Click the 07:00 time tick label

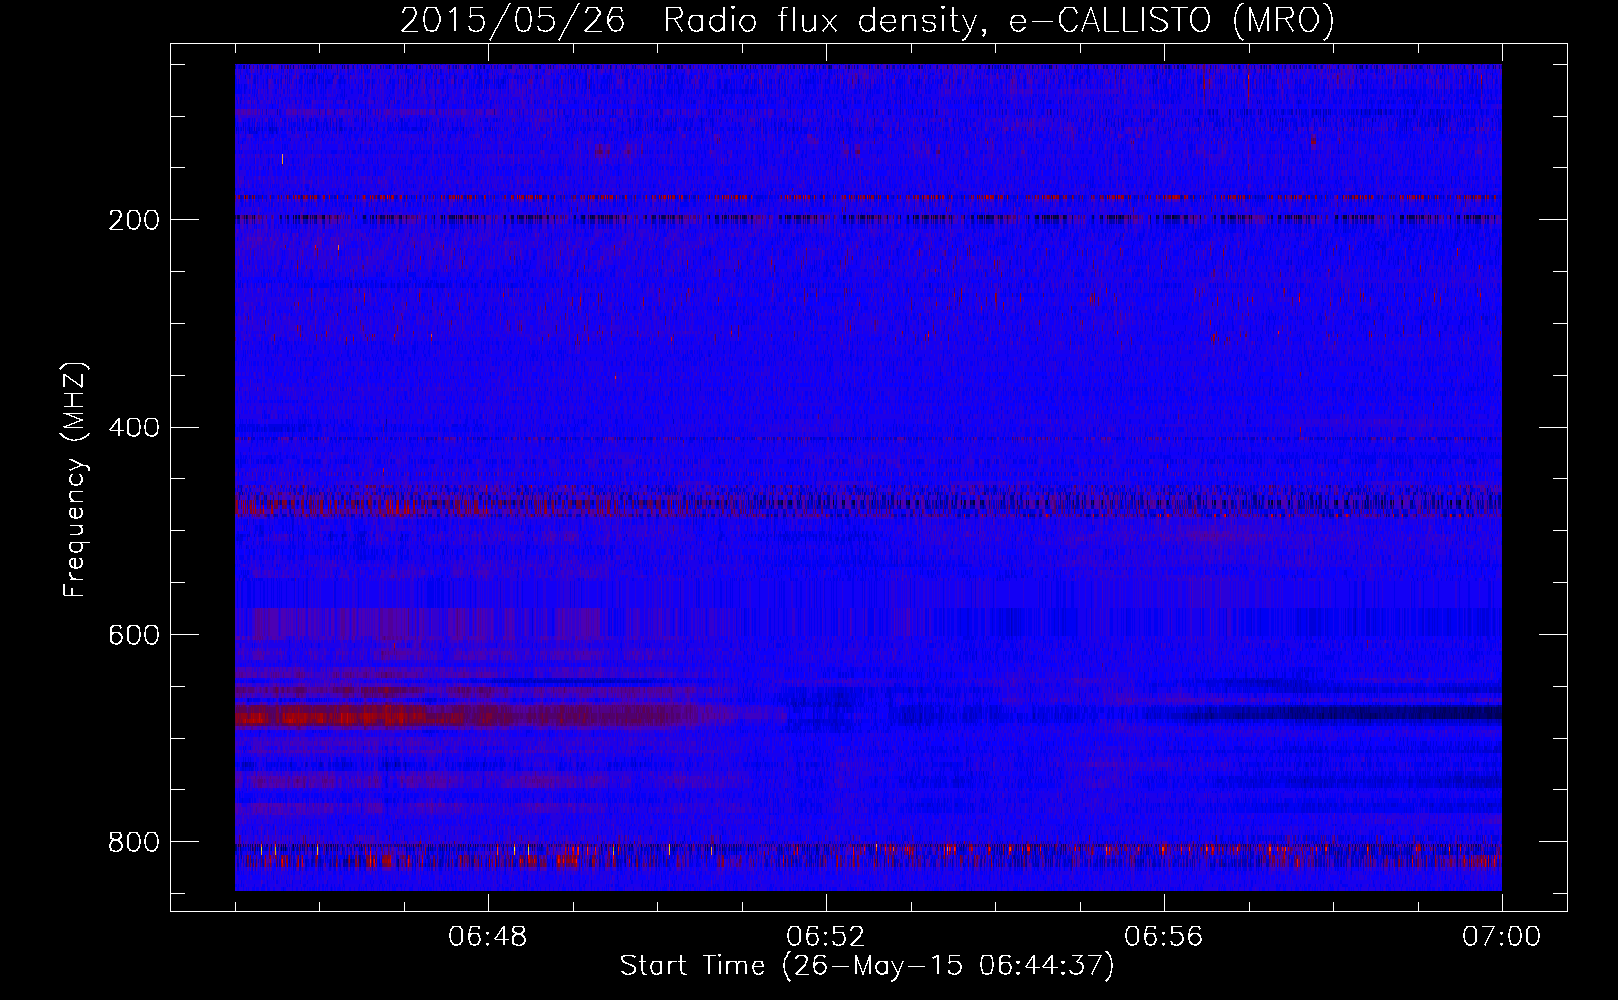click(1501, 937)
